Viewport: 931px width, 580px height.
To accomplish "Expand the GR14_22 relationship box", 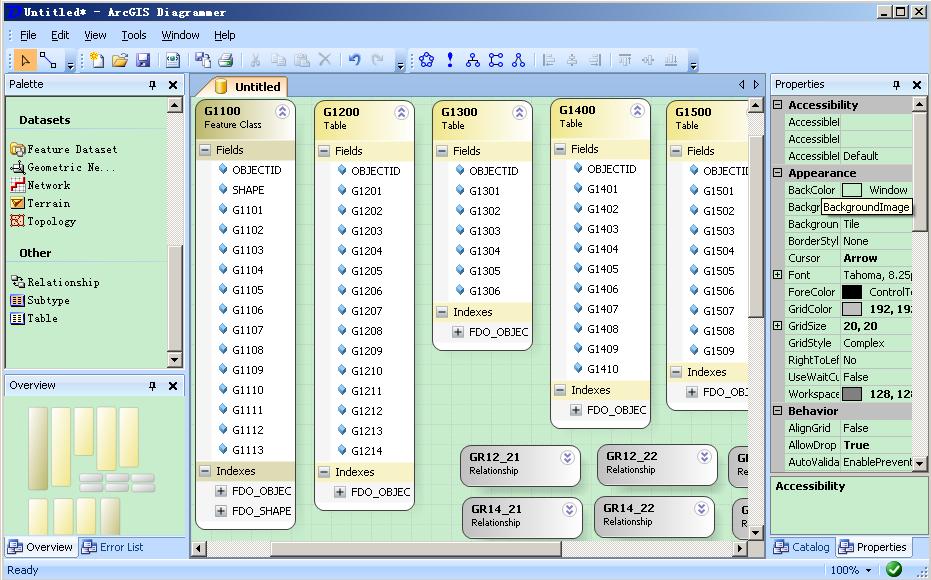I will pyautogui.click(x=701, y=508).
